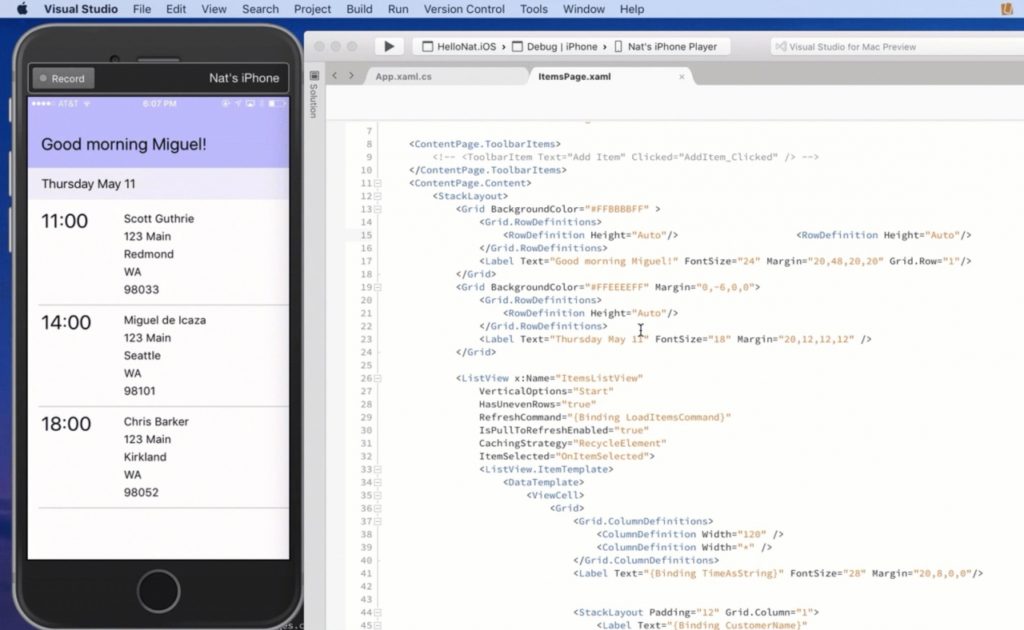Screen dimensions: 1024x630
Task: Select the HelloNat.iOS startup project
Action: [x=459, y=47]
